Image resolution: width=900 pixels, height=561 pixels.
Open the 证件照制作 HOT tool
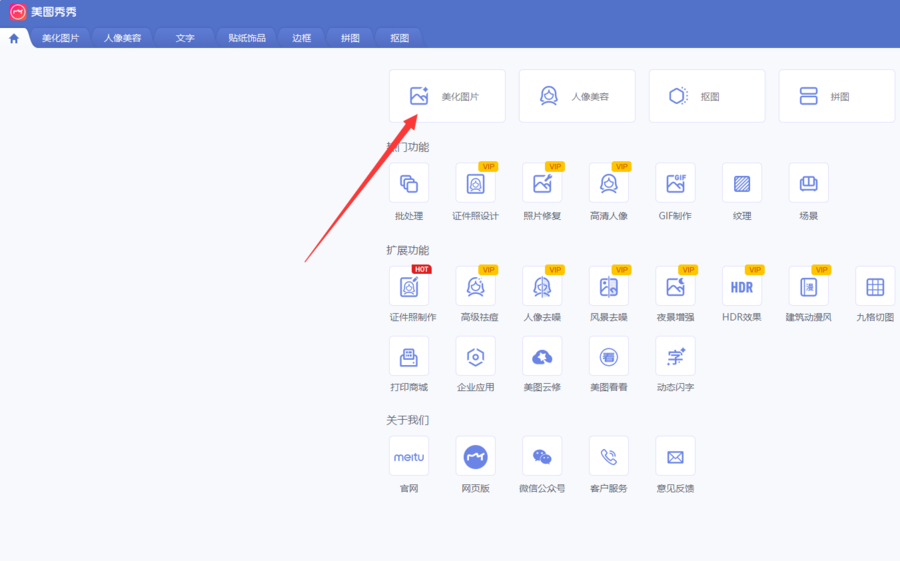[x=409, y=286]
